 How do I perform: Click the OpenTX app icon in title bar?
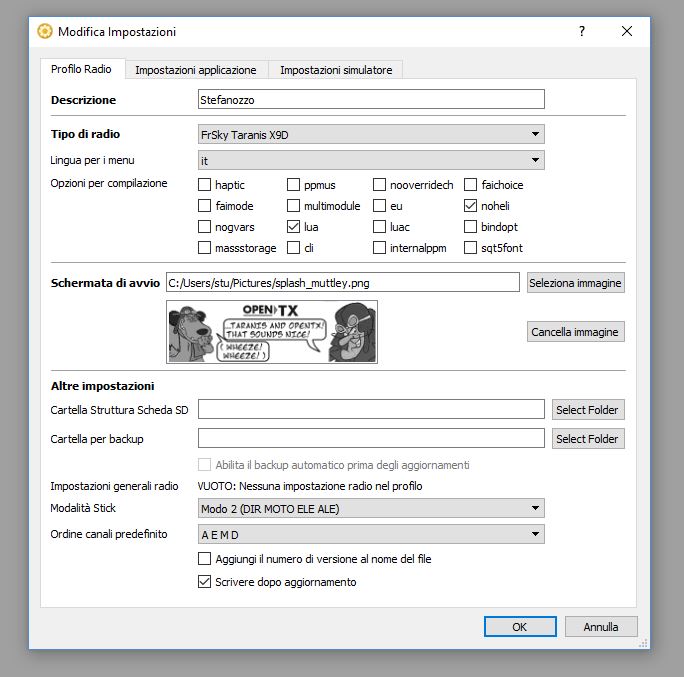pyautogui.click(x=45, y=31)
